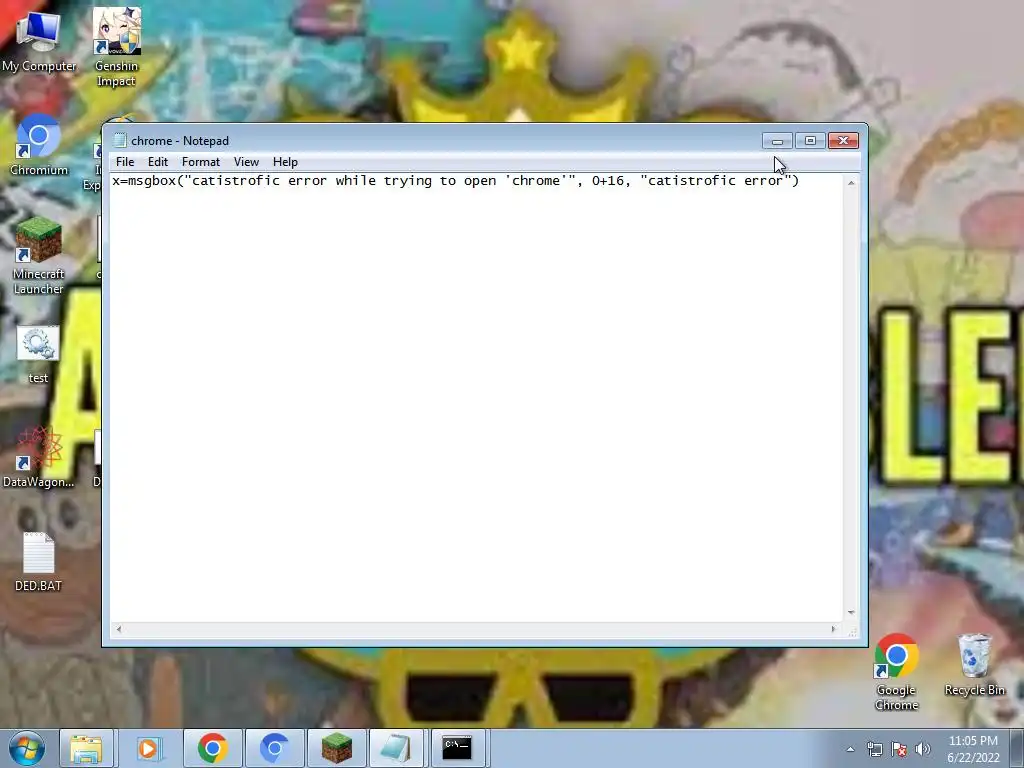This screenshot has width=1024, height=768.
Task: Select the Genshin Impact desktop shortcut
Action: pyautogui.click(x=116, y=47)
